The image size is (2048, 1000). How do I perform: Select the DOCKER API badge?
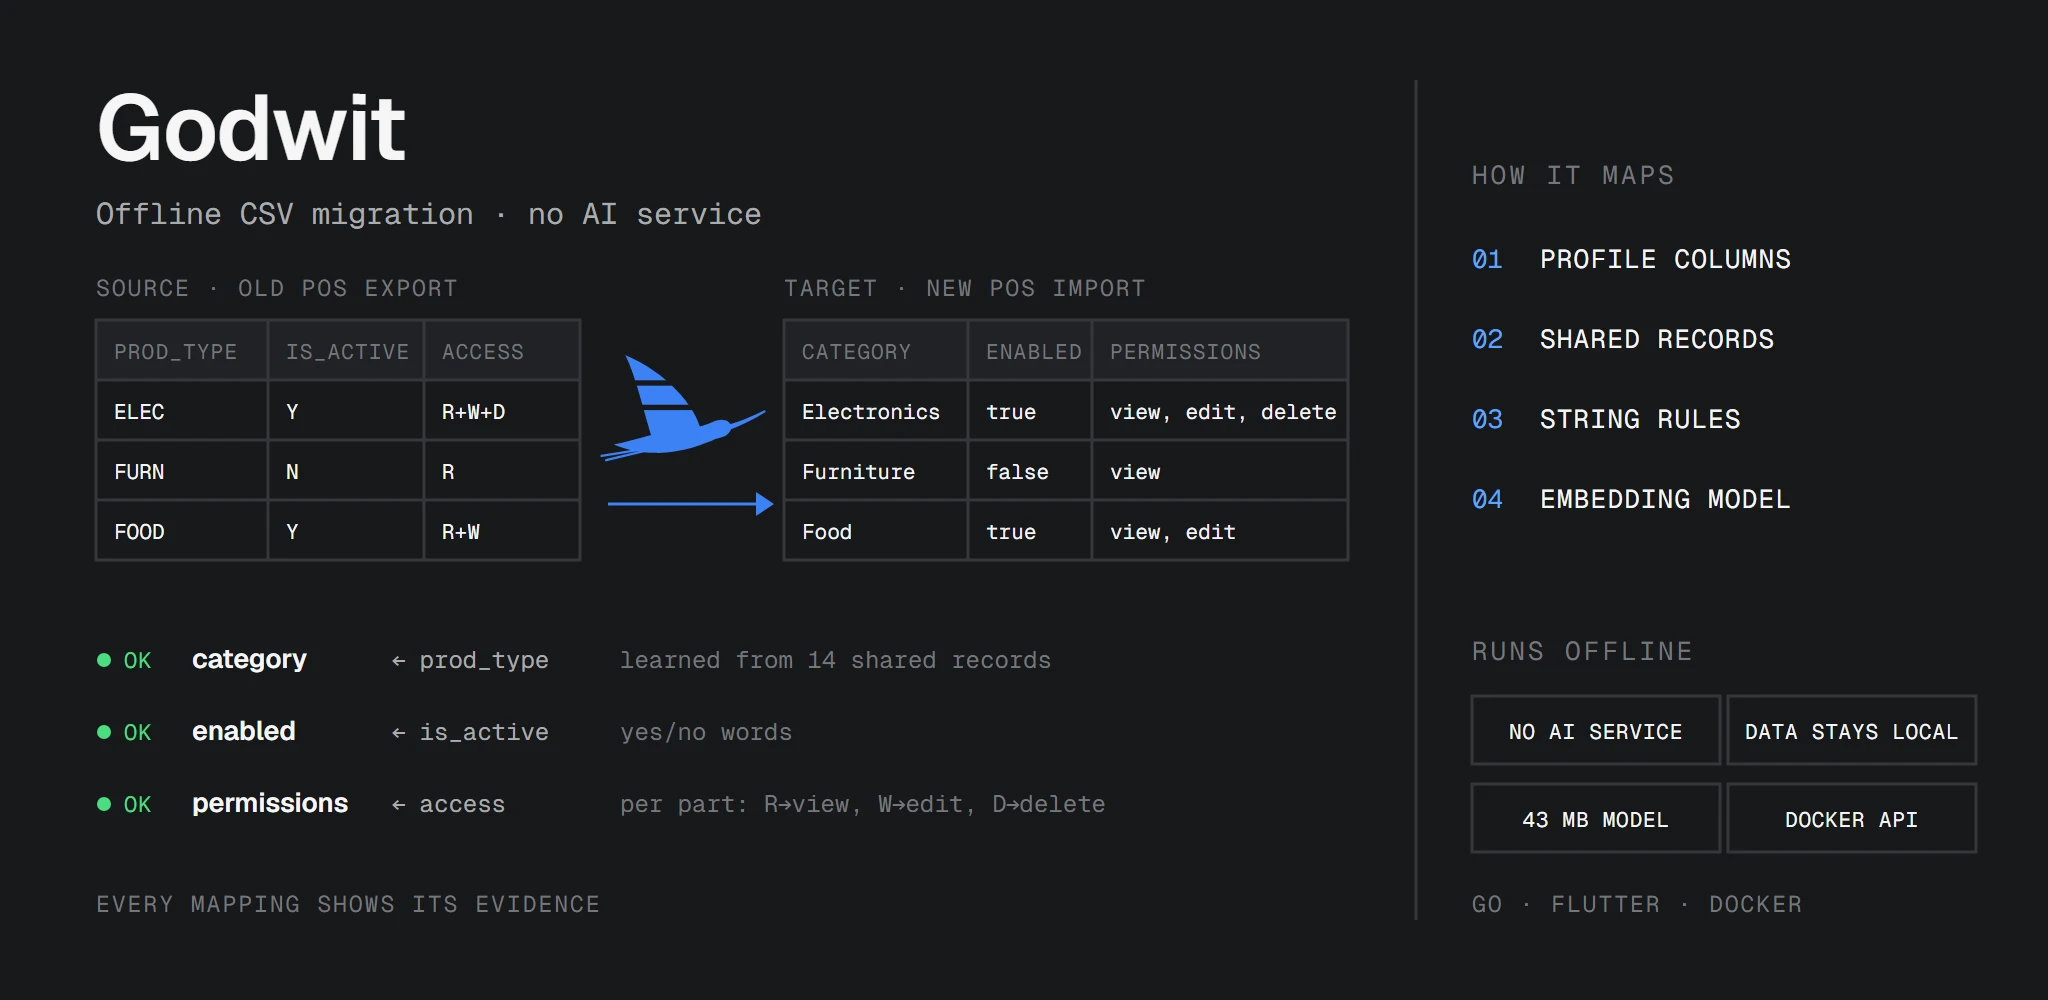[1851, 819]
